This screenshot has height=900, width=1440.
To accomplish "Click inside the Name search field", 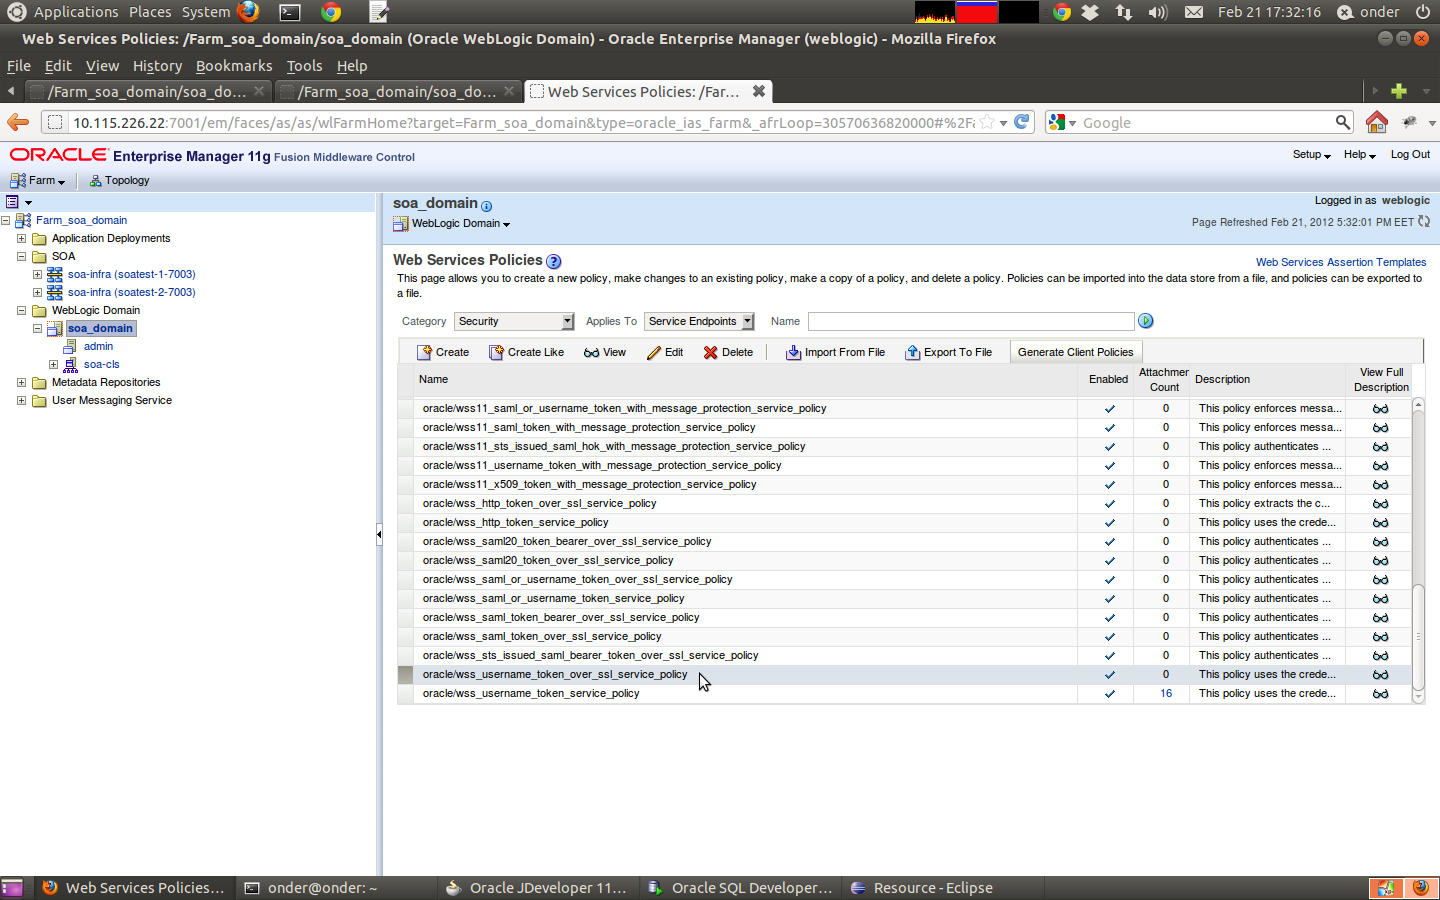I will point(970,320).
